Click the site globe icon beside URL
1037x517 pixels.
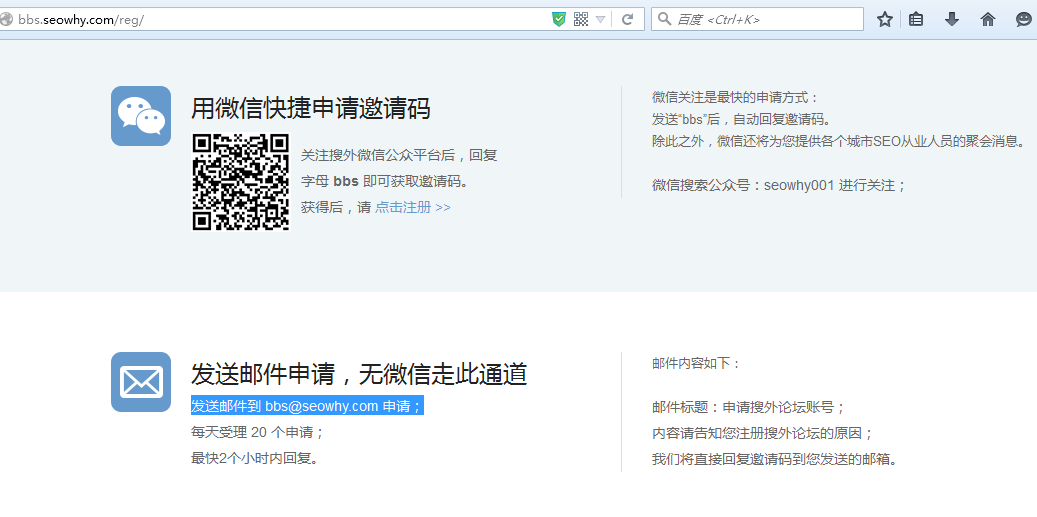click(x=7, y=19)
